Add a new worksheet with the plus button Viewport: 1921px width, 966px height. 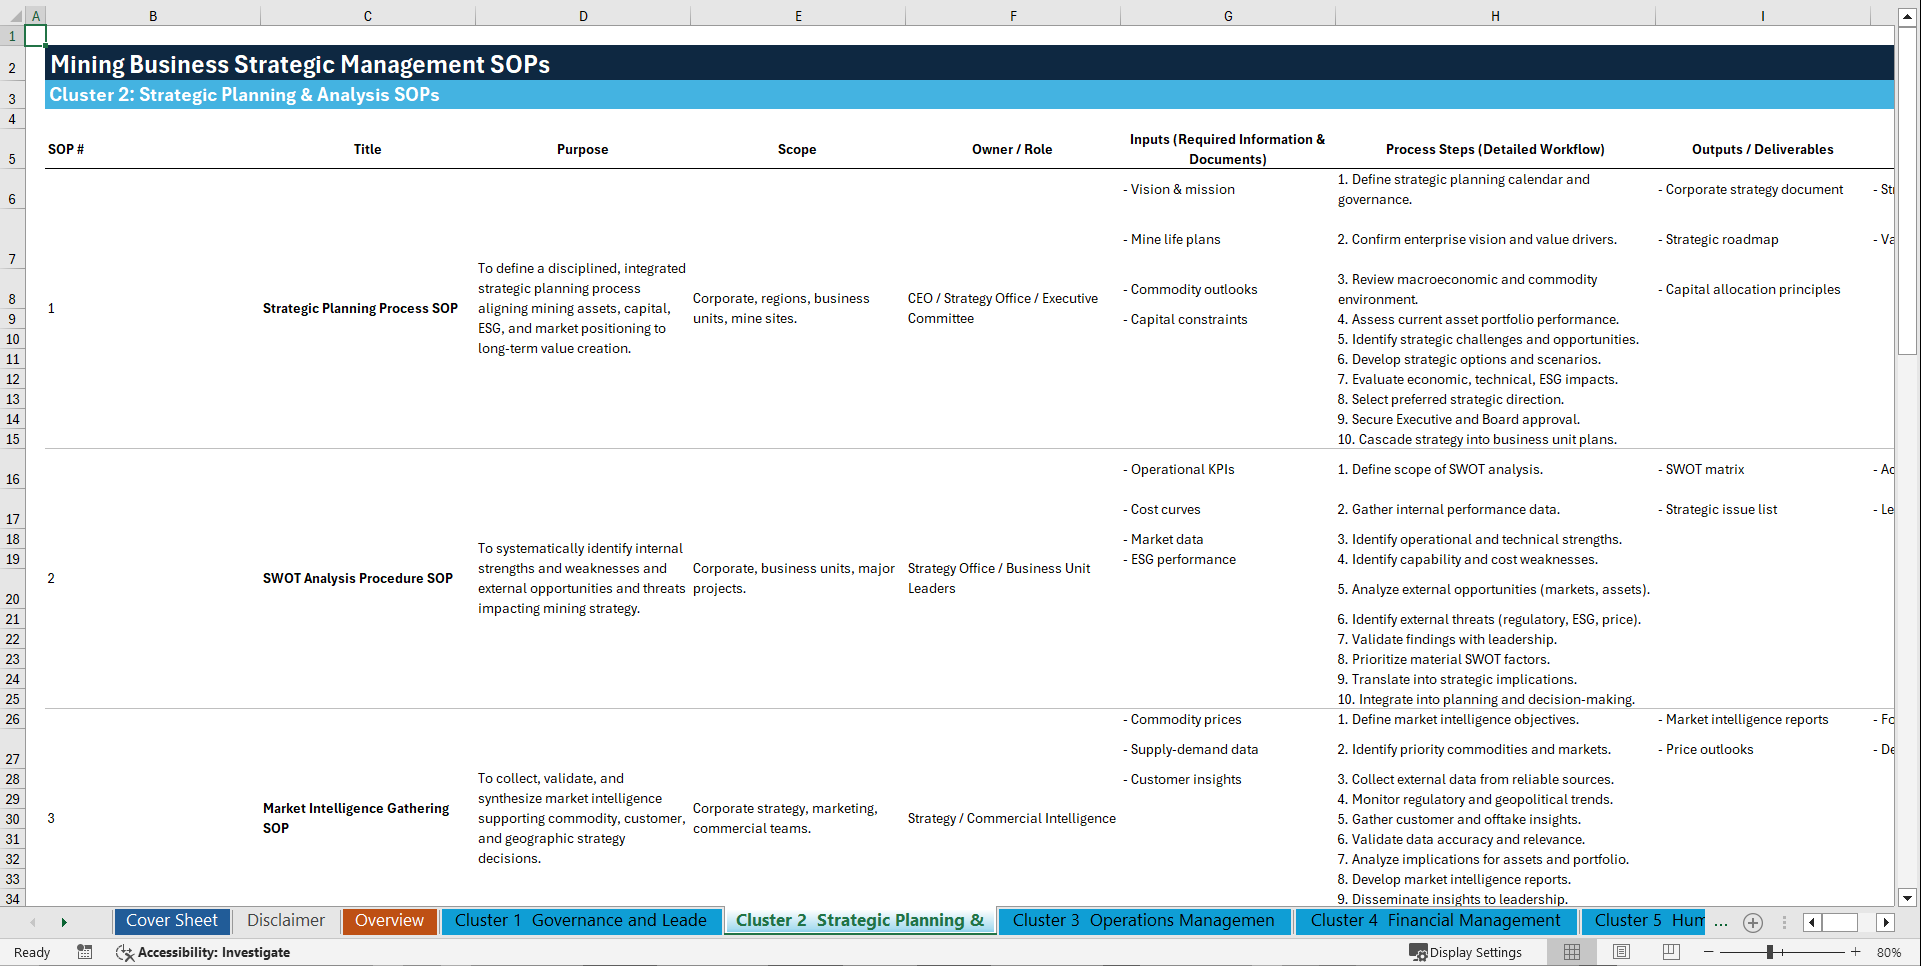[1752, 923]
